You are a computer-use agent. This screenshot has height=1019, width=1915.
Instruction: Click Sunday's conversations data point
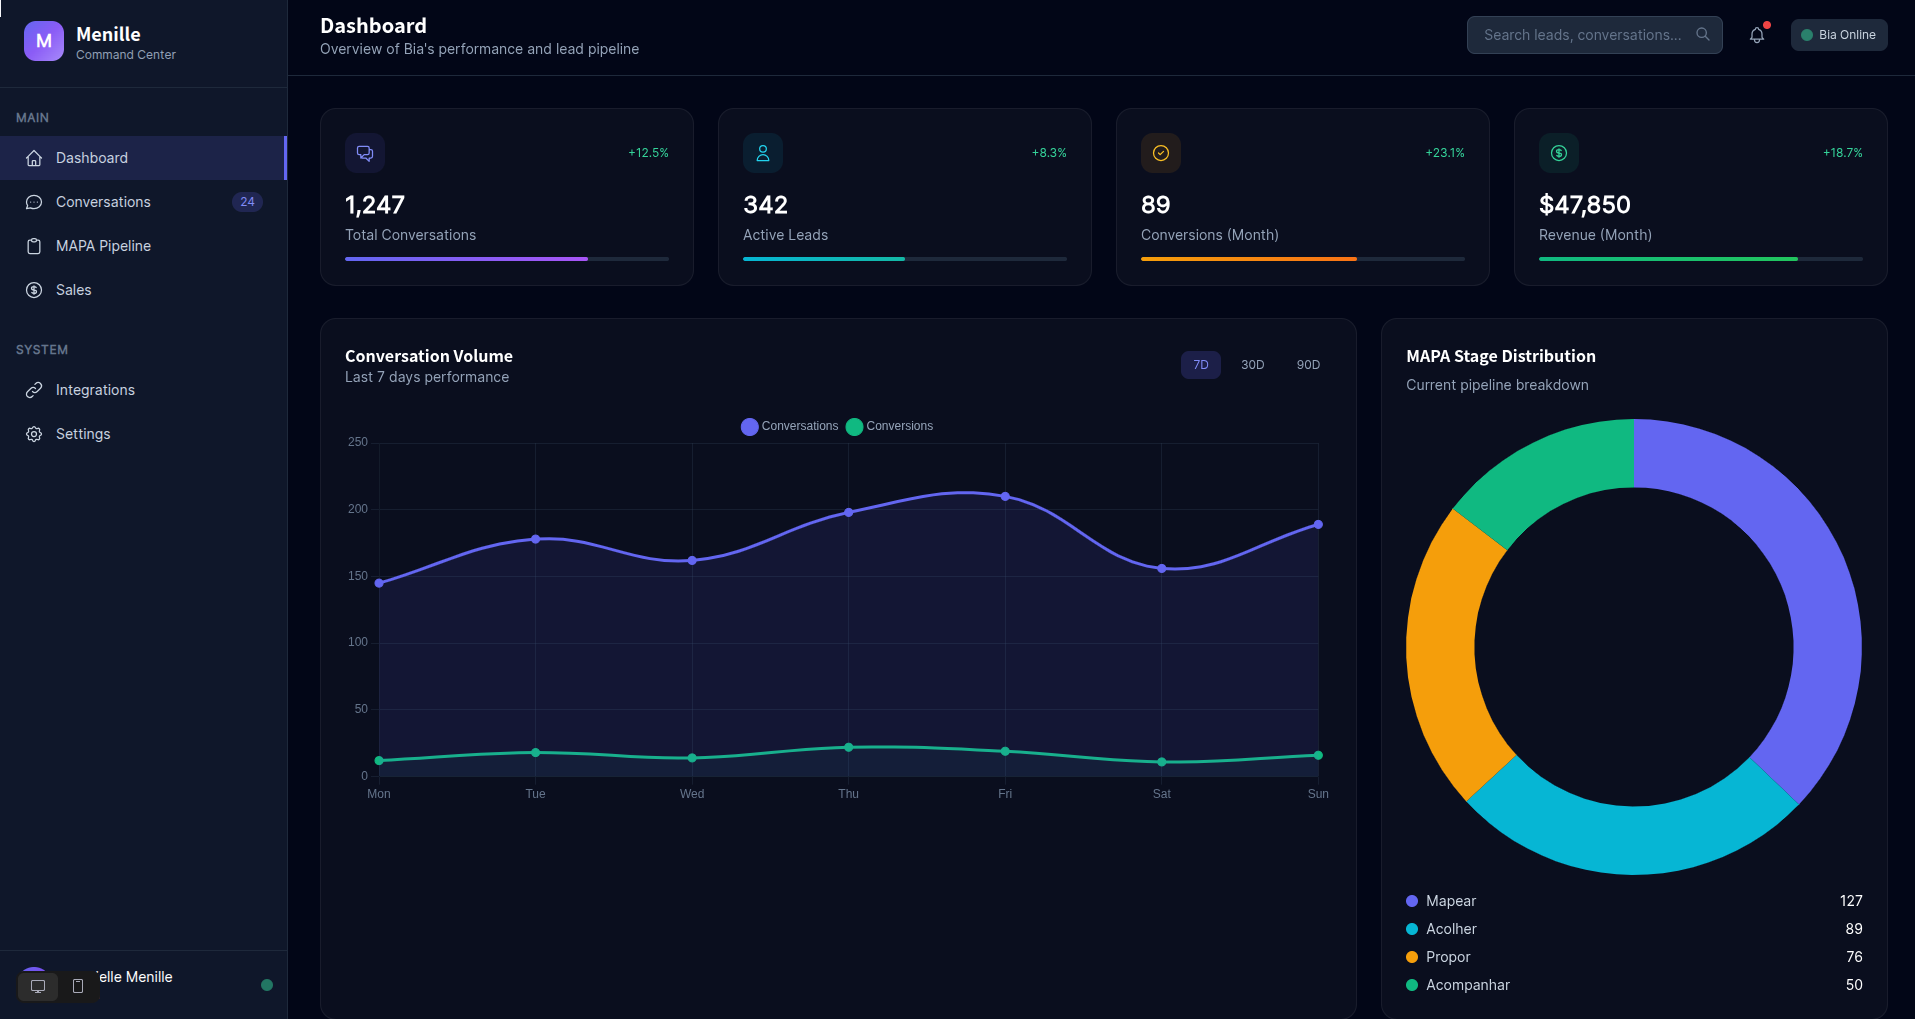click(x=1318, y=524)
